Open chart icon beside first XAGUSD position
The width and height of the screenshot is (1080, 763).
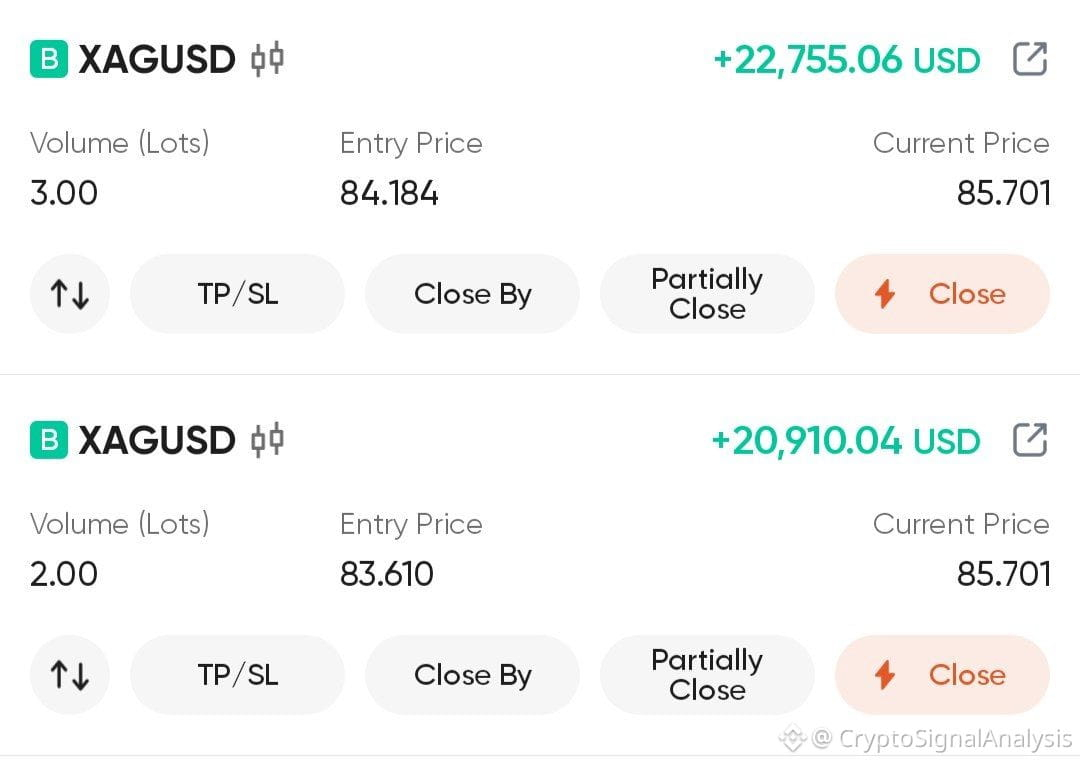click(x=267, y=59)
